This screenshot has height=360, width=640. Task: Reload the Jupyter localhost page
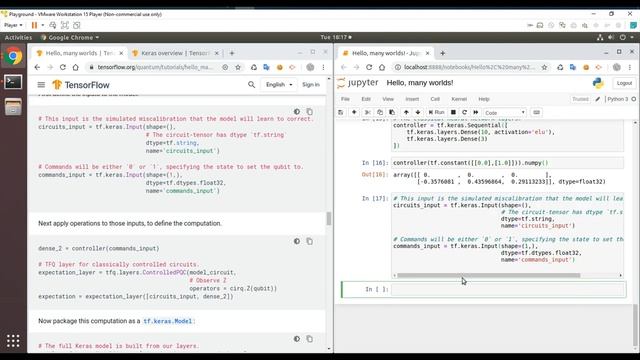pyautogui.click(x=369, y=67)
